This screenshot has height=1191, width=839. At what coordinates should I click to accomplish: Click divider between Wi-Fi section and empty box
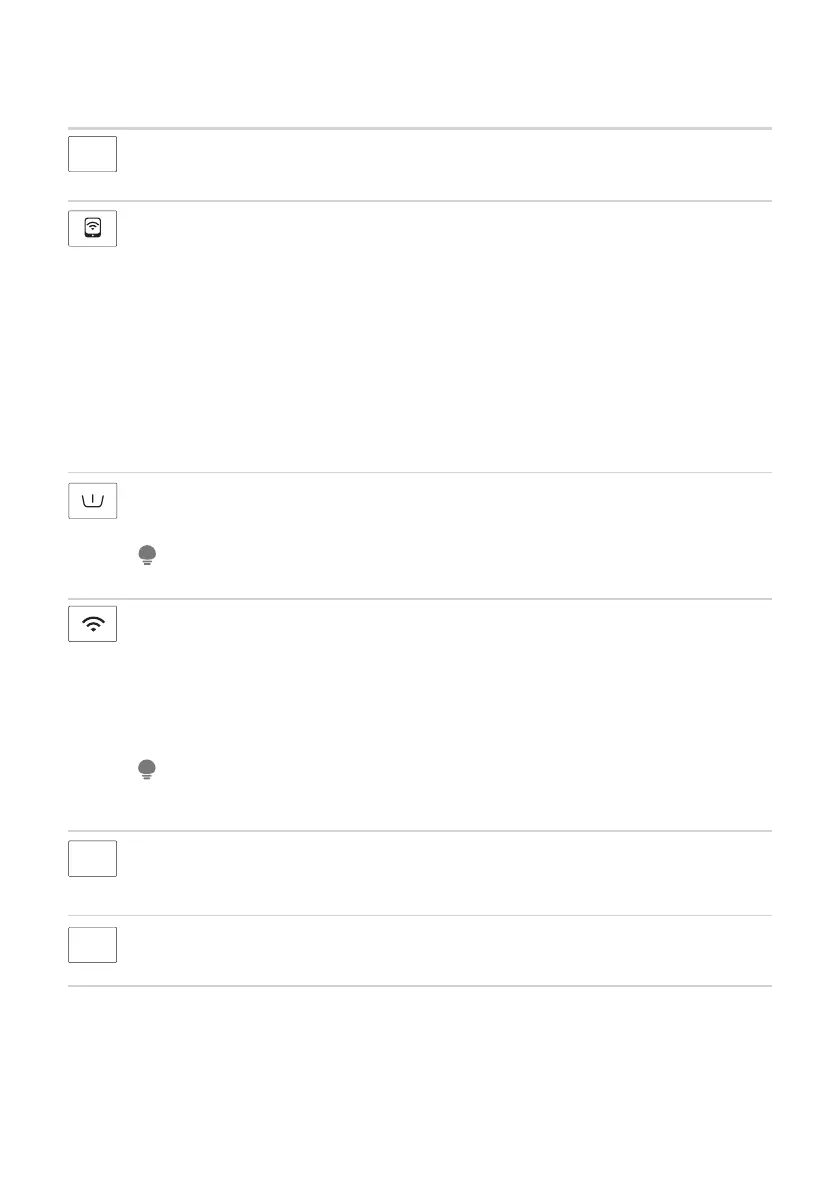[419, 830]
